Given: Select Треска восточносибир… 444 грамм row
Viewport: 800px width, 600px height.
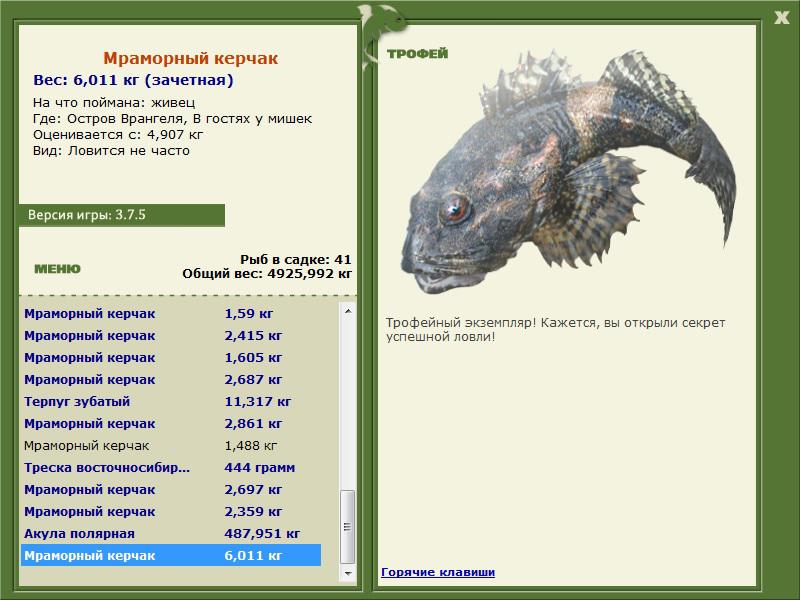Looking at the screenshot, I should [171, 467].
